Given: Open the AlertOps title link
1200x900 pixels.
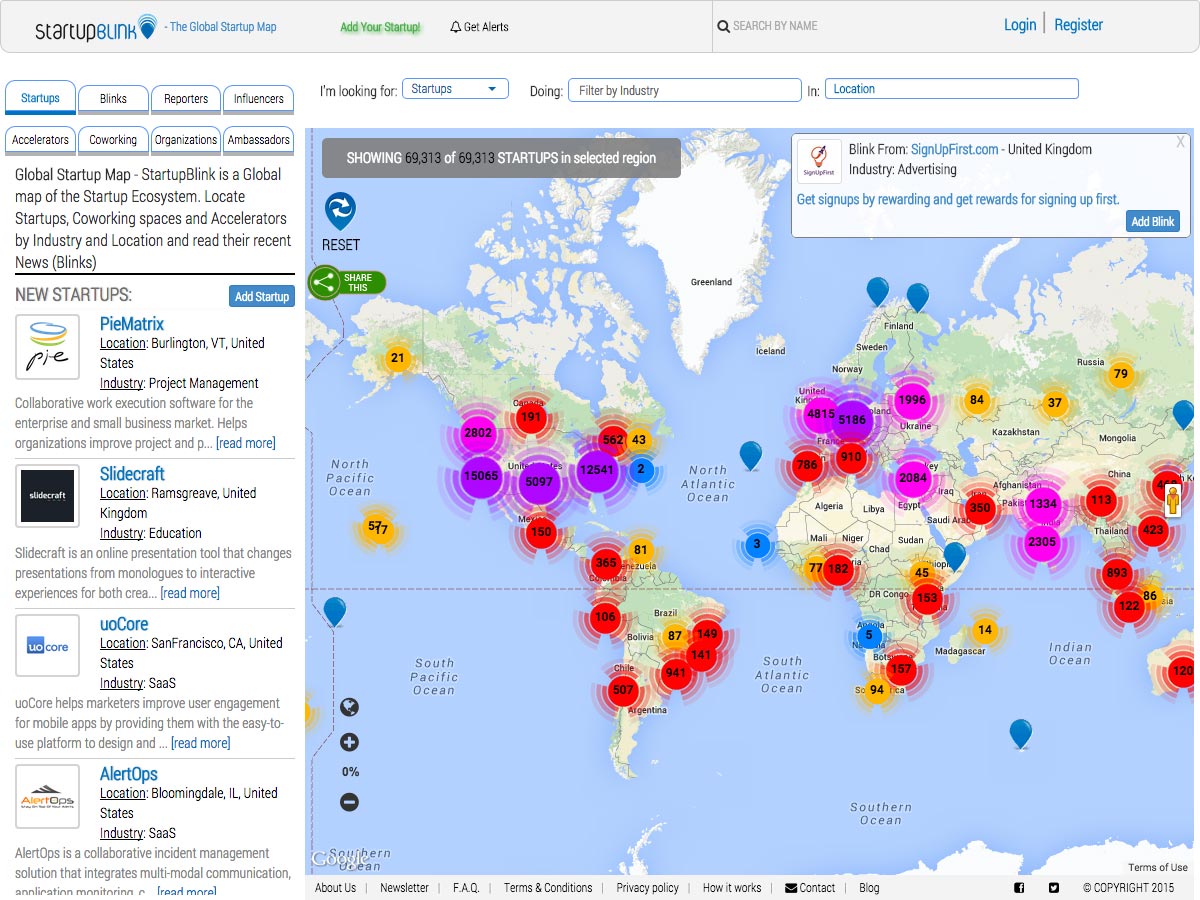Looking at the screenshot, I should point(129,774).
